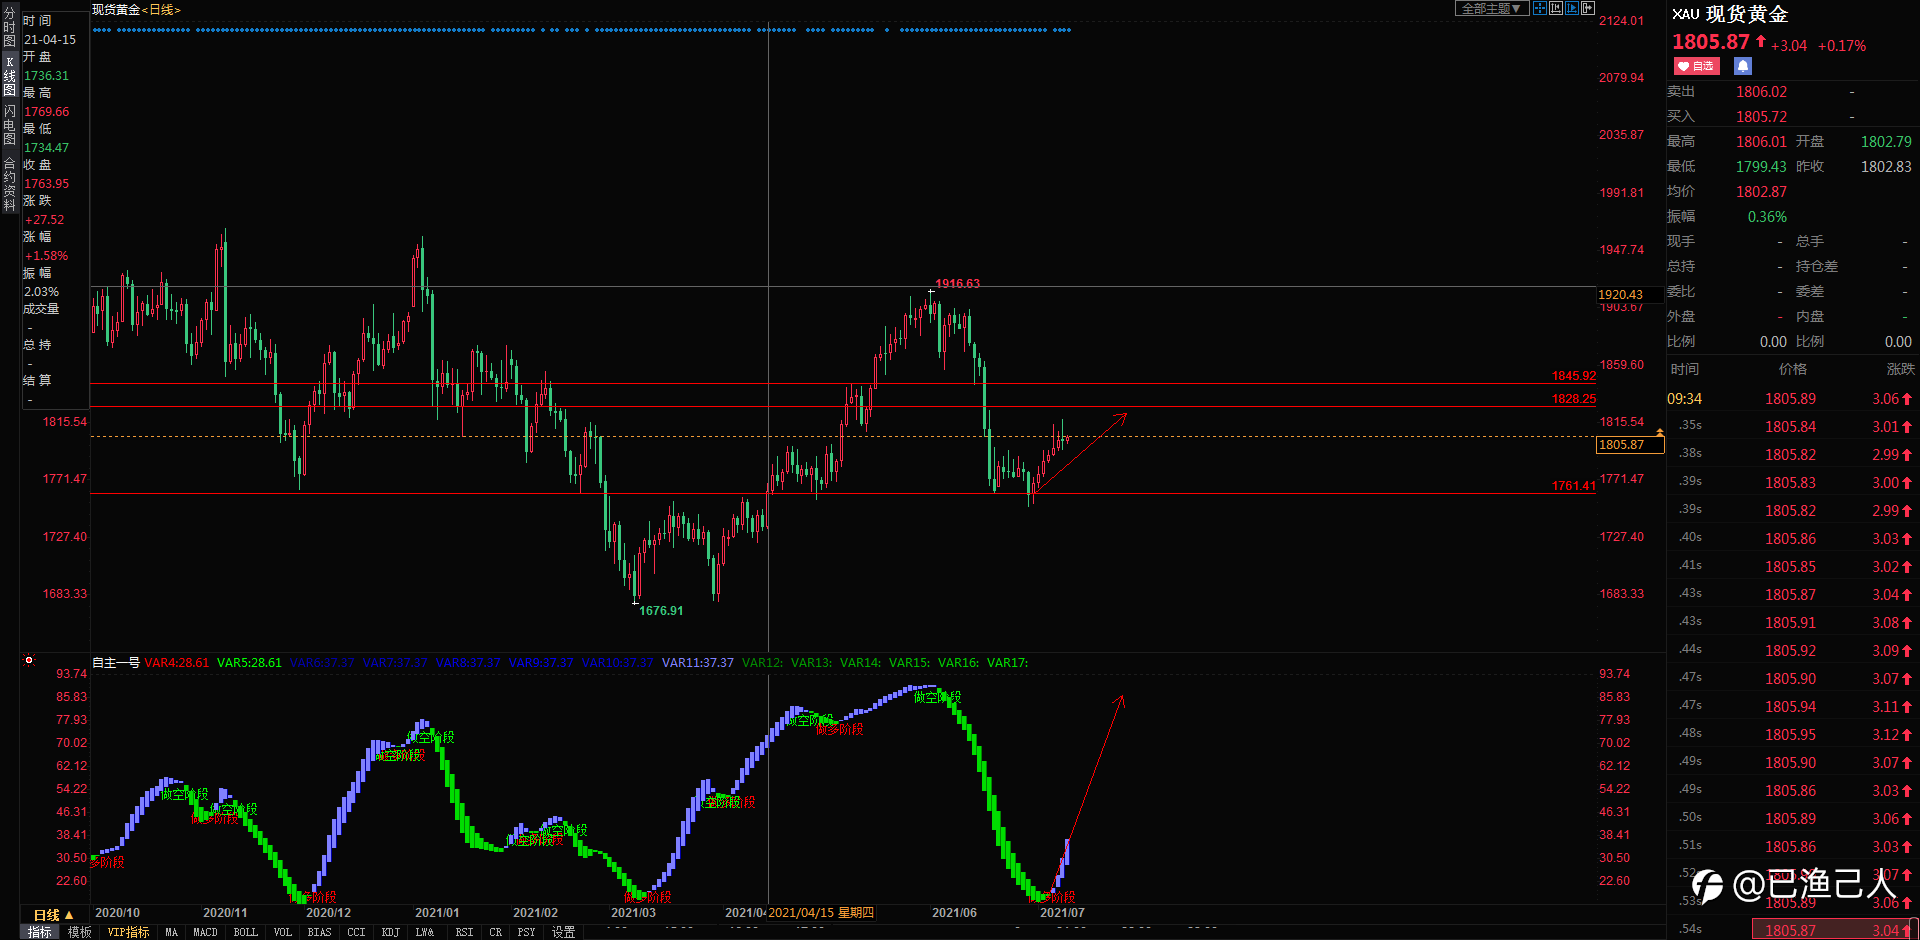Switch to the 模板 tab
This screenshot has height=940, width=1920.
[79, 932]
